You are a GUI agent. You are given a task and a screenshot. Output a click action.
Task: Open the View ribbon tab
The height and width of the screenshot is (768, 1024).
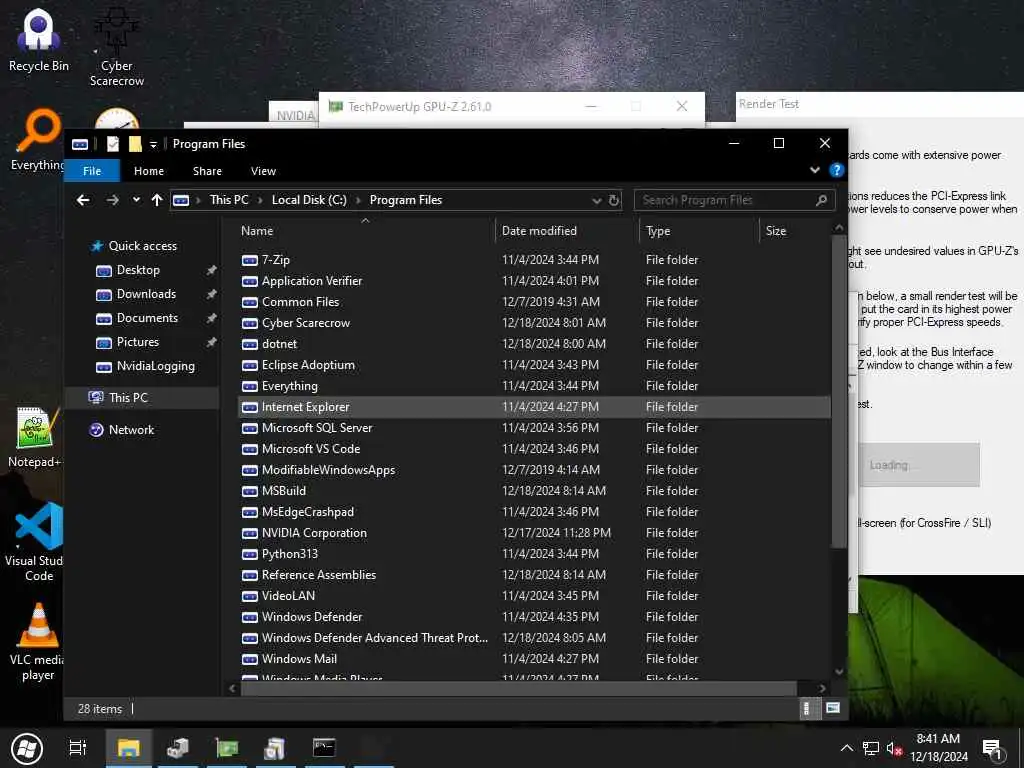point(263,170)
